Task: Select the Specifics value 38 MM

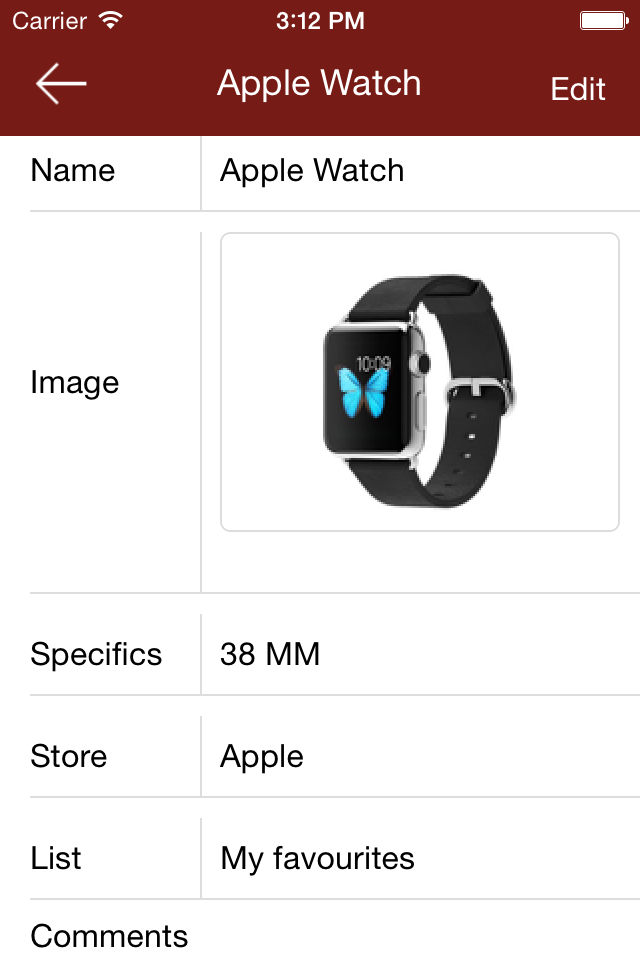Action: [269, 654]
